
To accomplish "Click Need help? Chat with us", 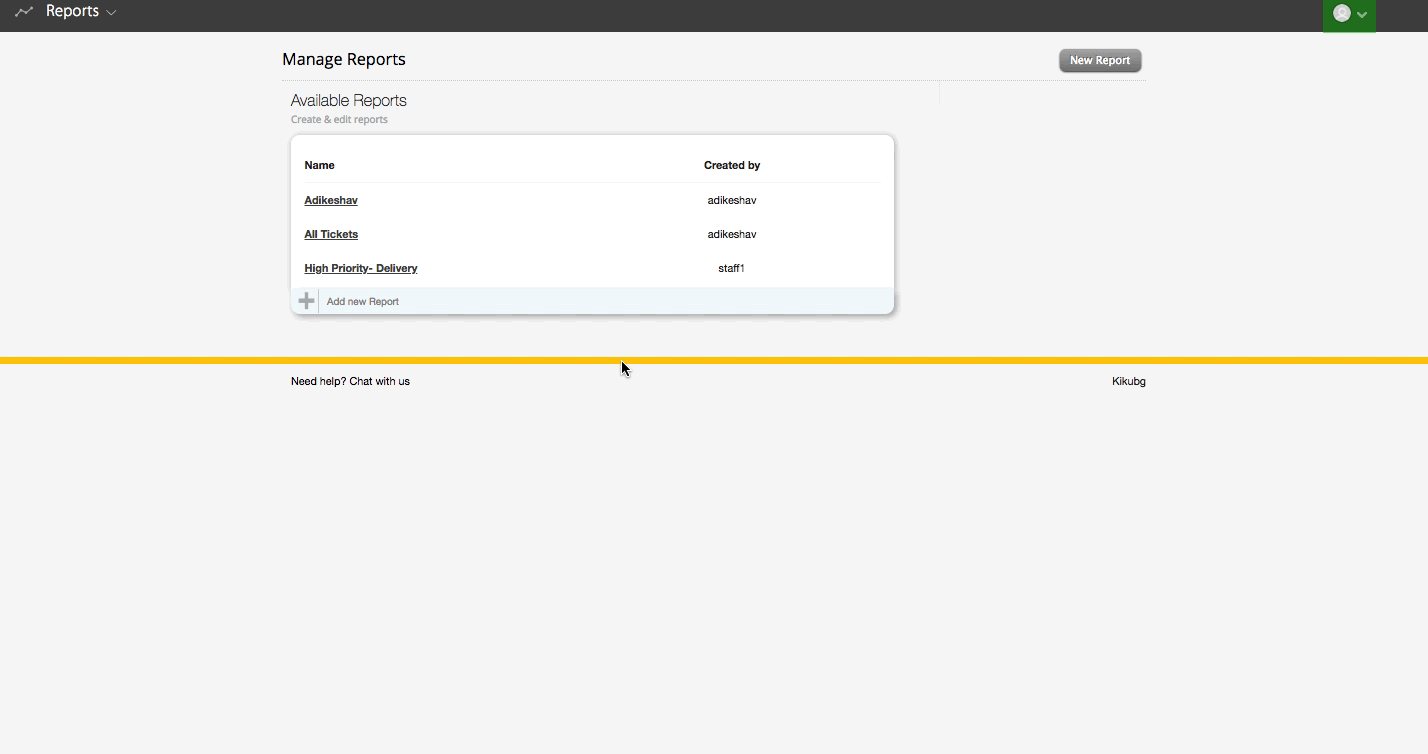I will pos(351,381).
